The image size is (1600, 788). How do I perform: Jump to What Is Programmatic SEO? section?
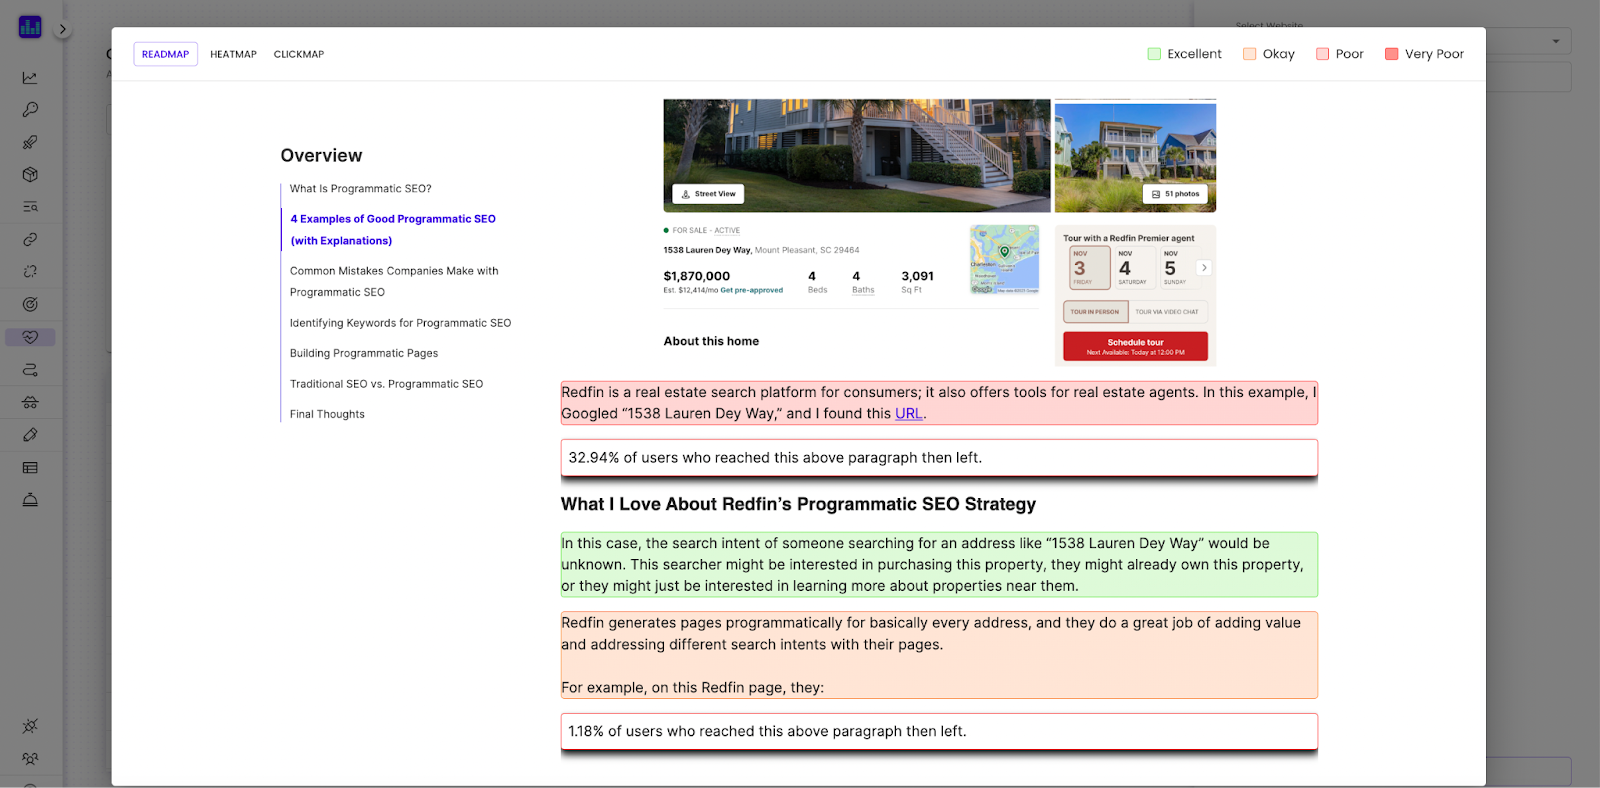tap(360, 188)
